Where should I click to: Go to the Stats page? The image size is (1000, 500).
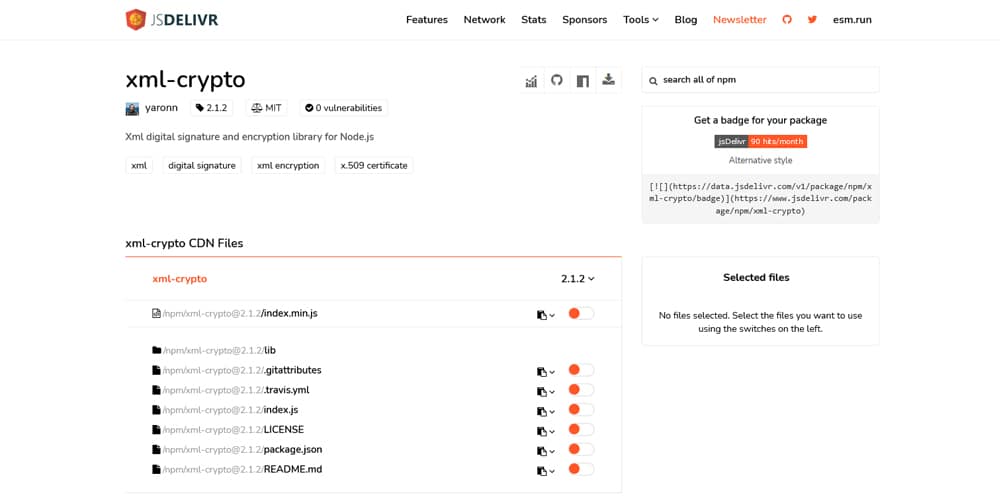(534, 20)
